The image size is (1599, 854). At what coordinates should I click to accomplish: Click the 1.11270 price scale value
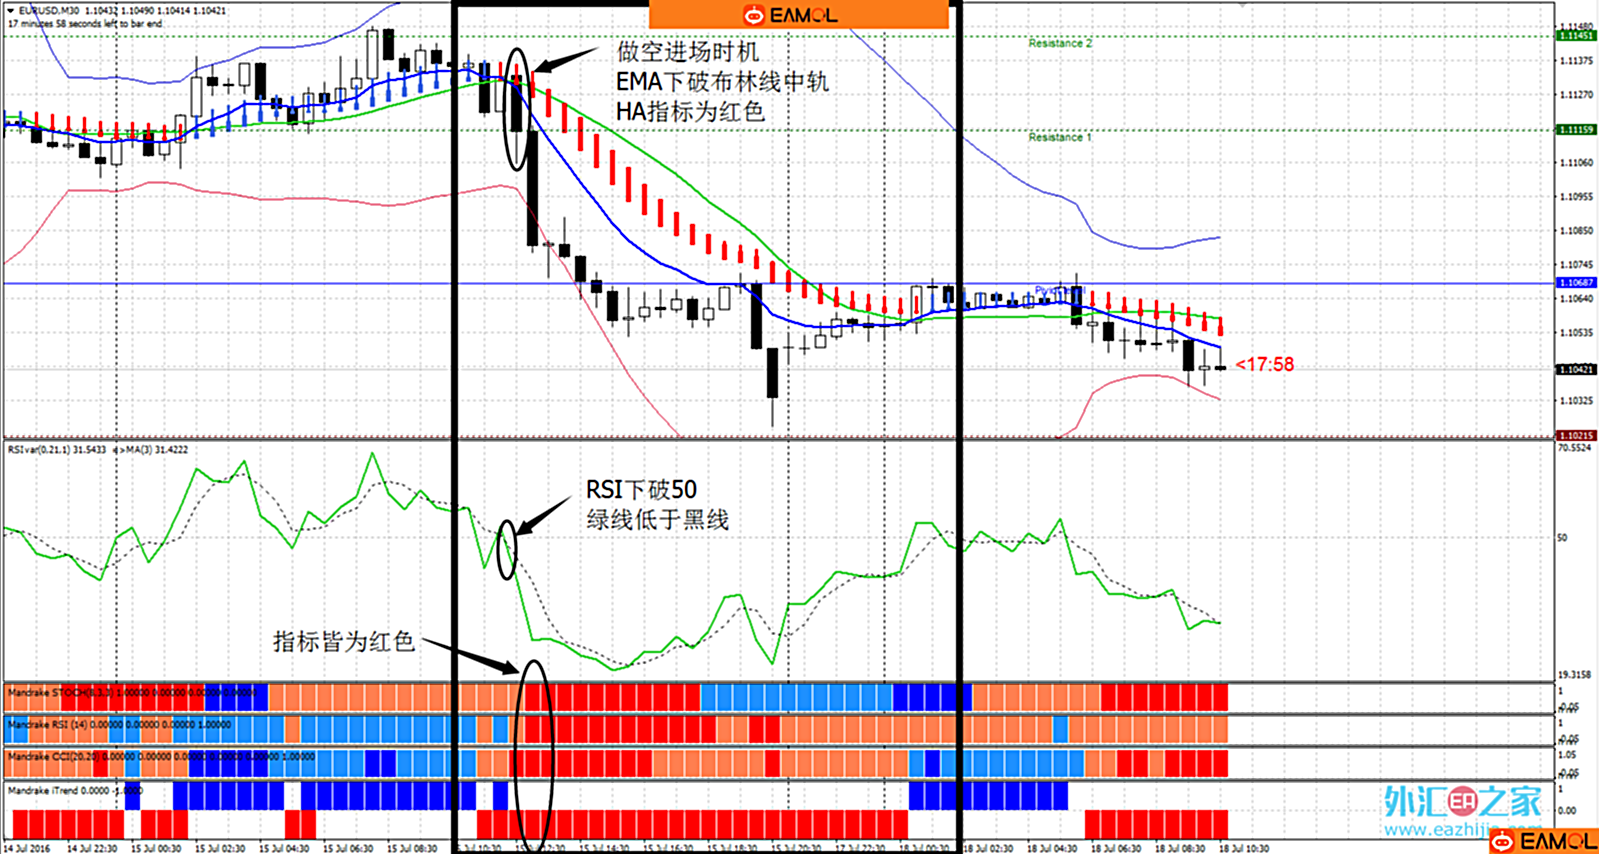[x=1577, y=95]
